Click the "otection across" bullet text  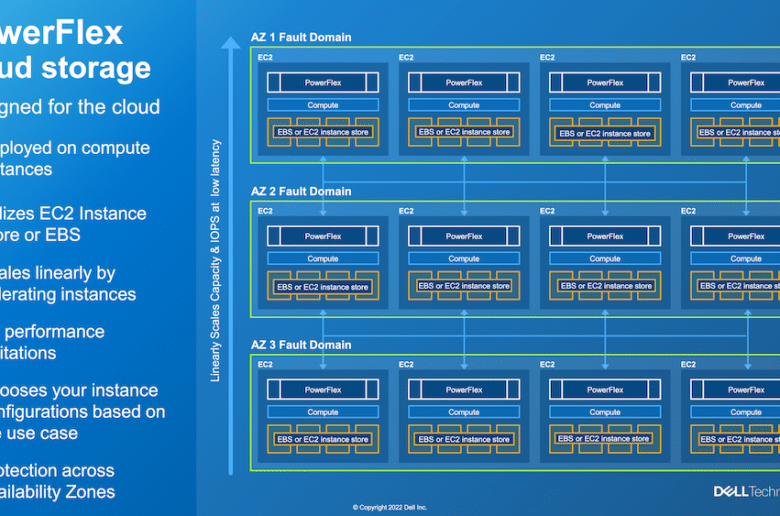pos(57,471)
